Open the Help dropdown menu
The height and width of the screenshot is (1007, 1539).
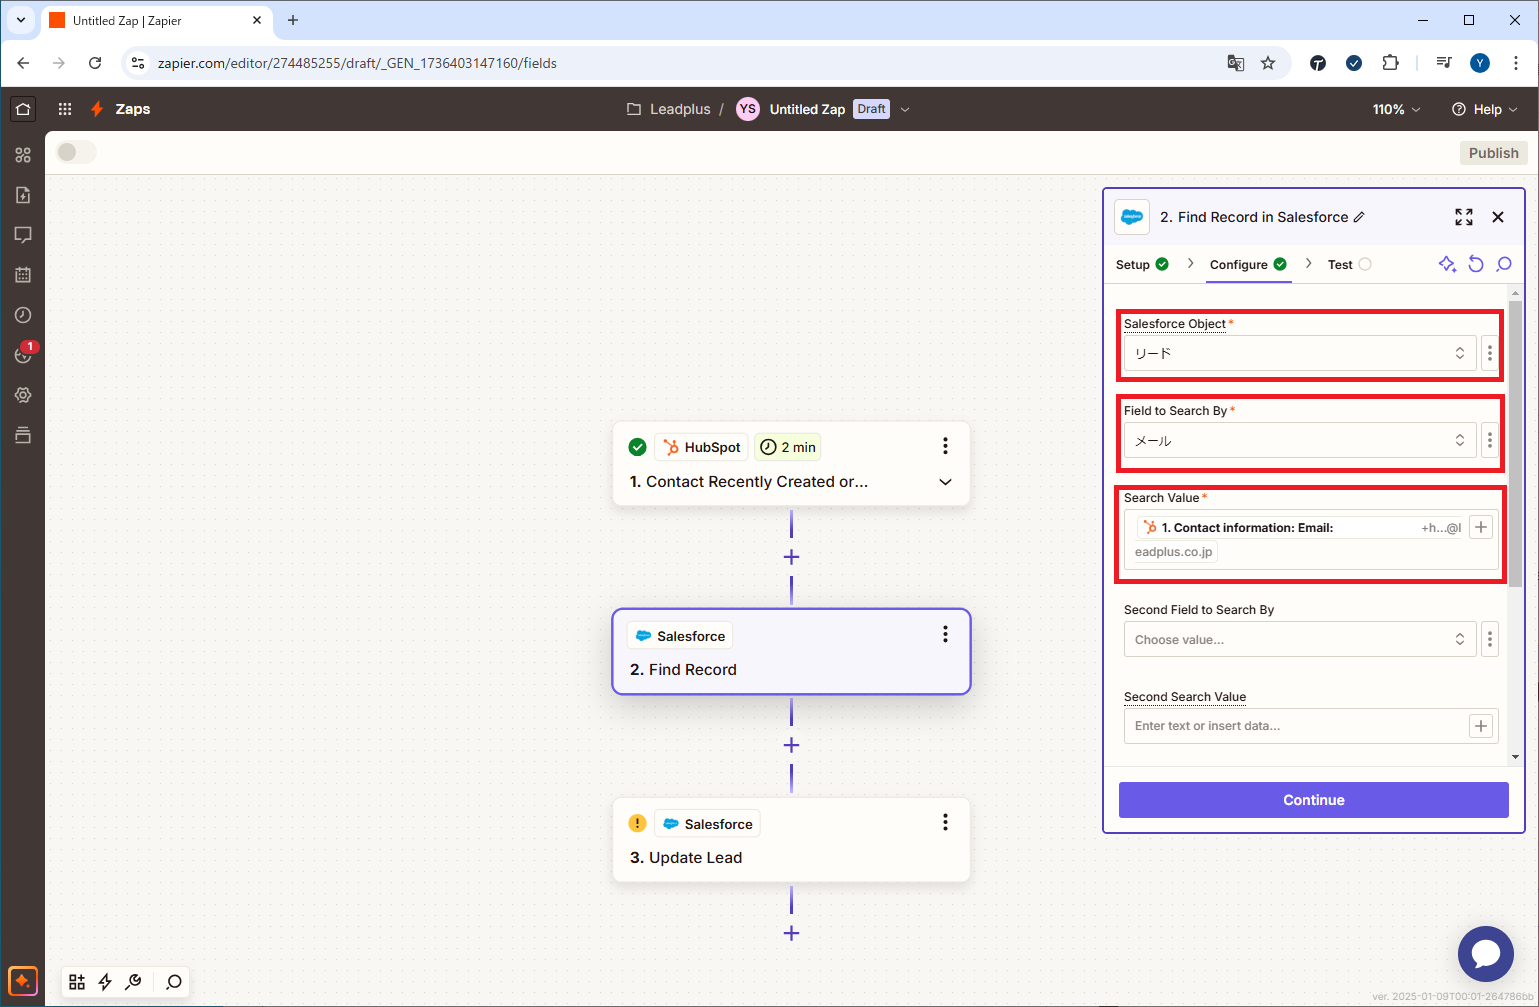1485,109
